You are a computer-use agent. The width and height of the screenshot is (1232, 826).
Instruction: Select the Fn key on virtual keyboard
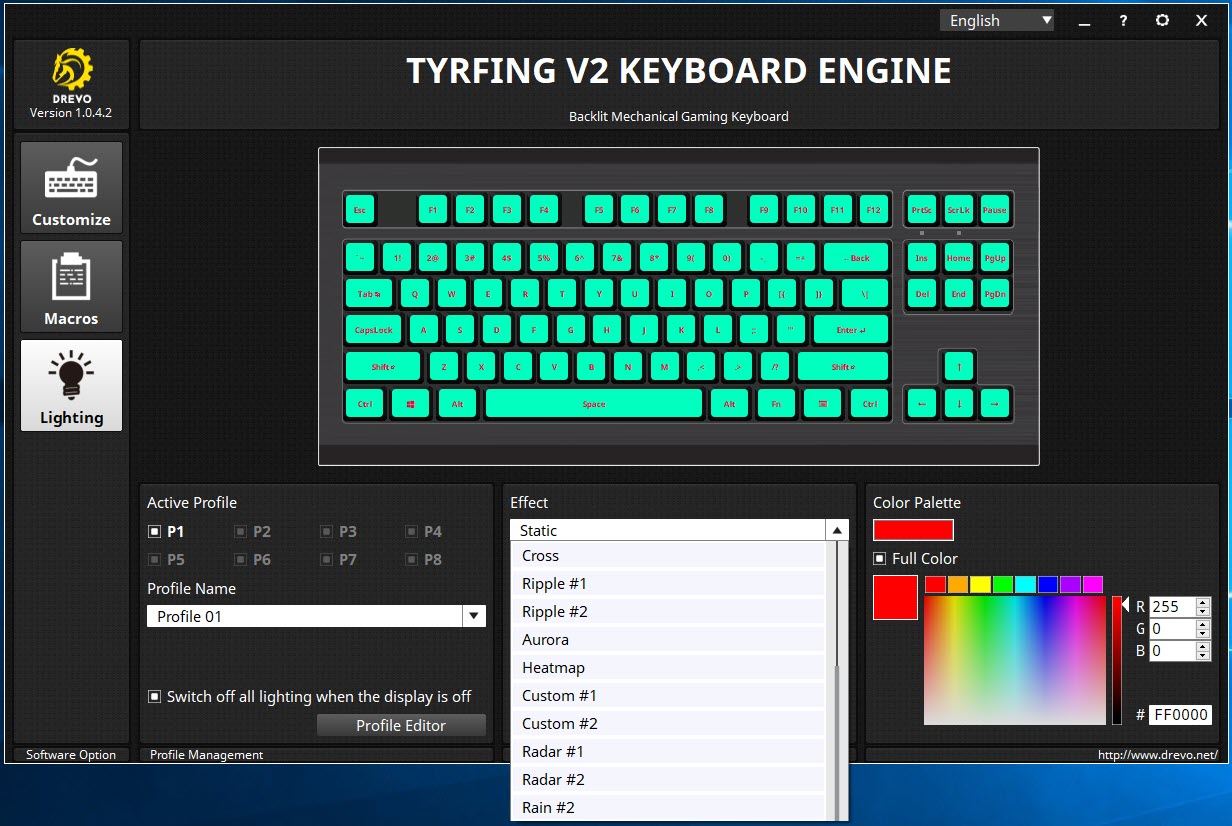(x=776, y=404)
